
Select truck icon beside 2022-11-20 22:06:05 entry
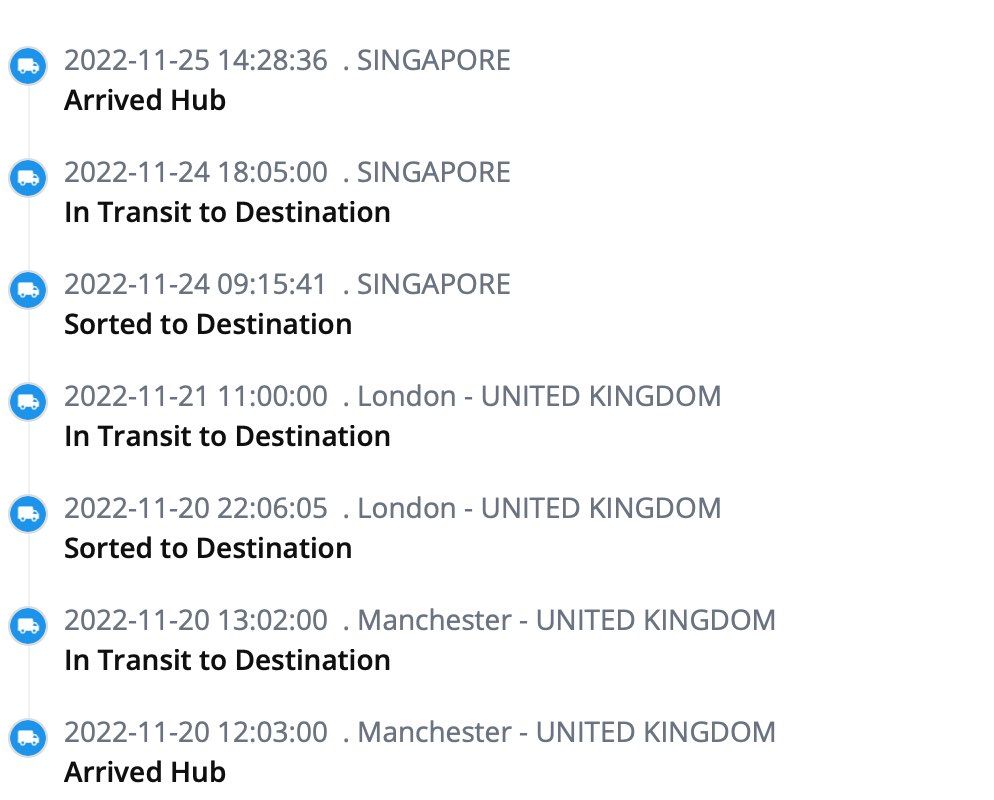(x=28, y=513)
